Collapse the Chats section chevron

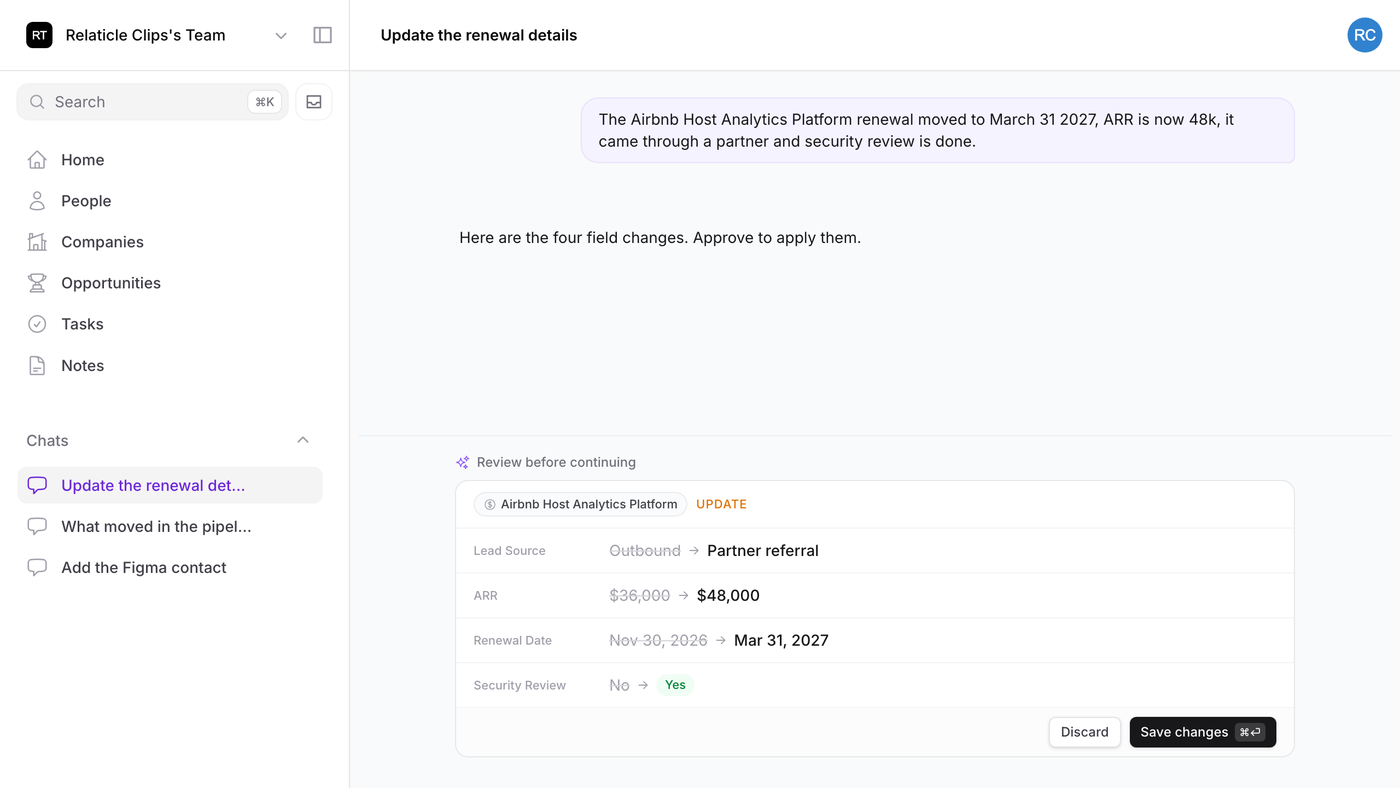(303, 440)
